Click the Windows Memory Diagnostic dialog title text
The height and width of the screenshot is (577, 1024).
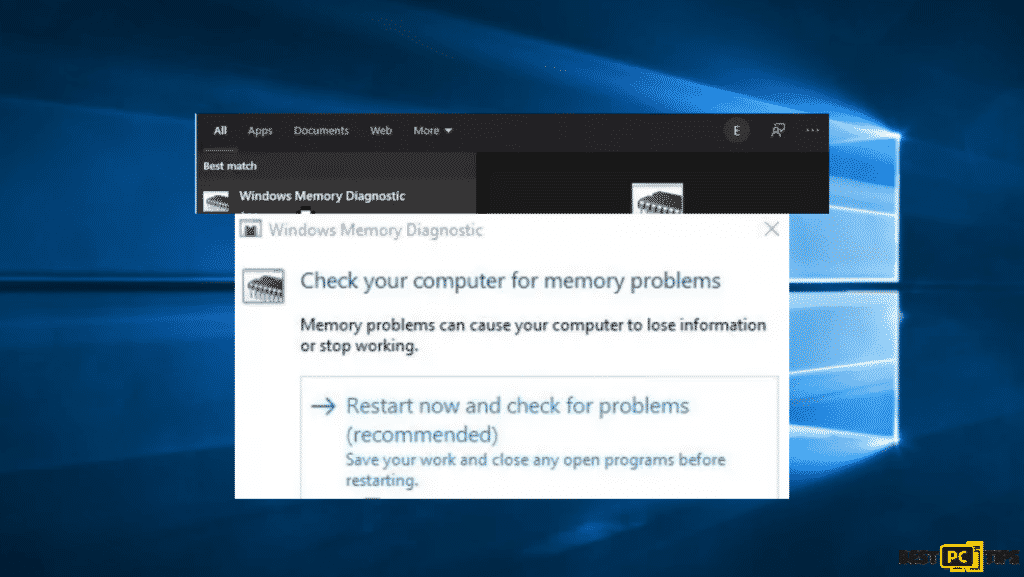(x=376, y=230)
